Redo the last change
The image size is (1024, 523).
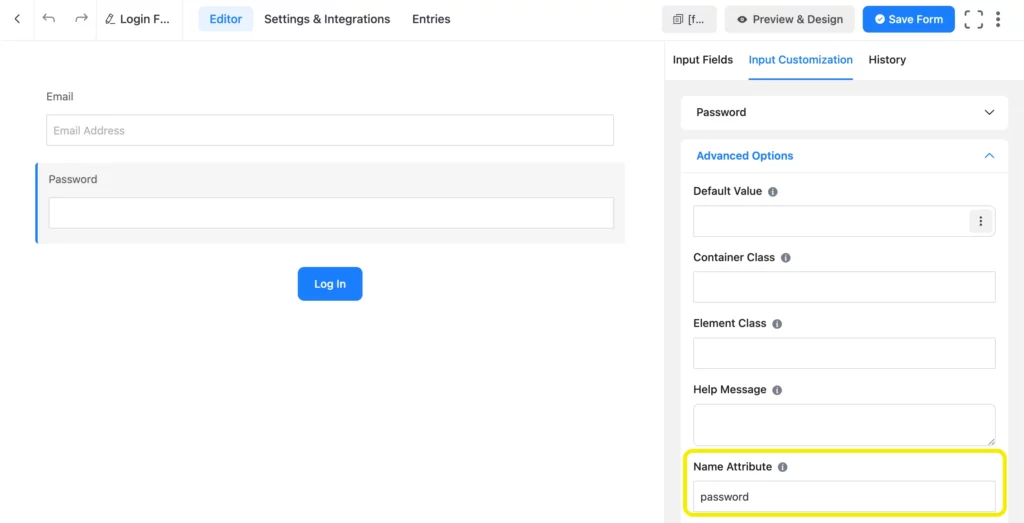pos(81,18)
